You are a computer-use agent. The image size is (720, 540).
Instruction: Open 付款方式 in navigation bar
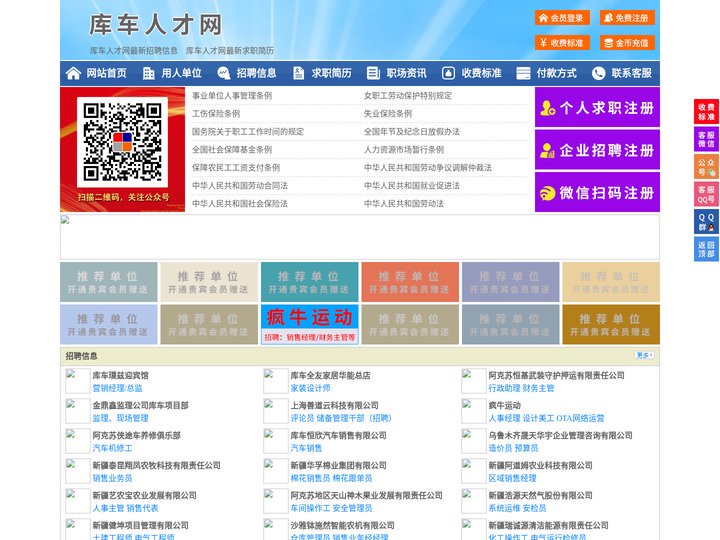pyautogui.click(x=557, y=73)
